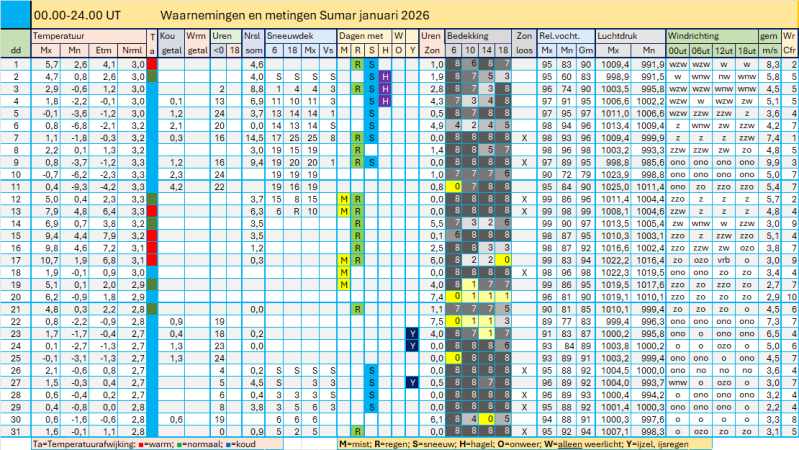The height and width of the screenshot is (450, 799).
Task: Select the yellow M mist marker on day 17
Action: (x=344, y=260)
